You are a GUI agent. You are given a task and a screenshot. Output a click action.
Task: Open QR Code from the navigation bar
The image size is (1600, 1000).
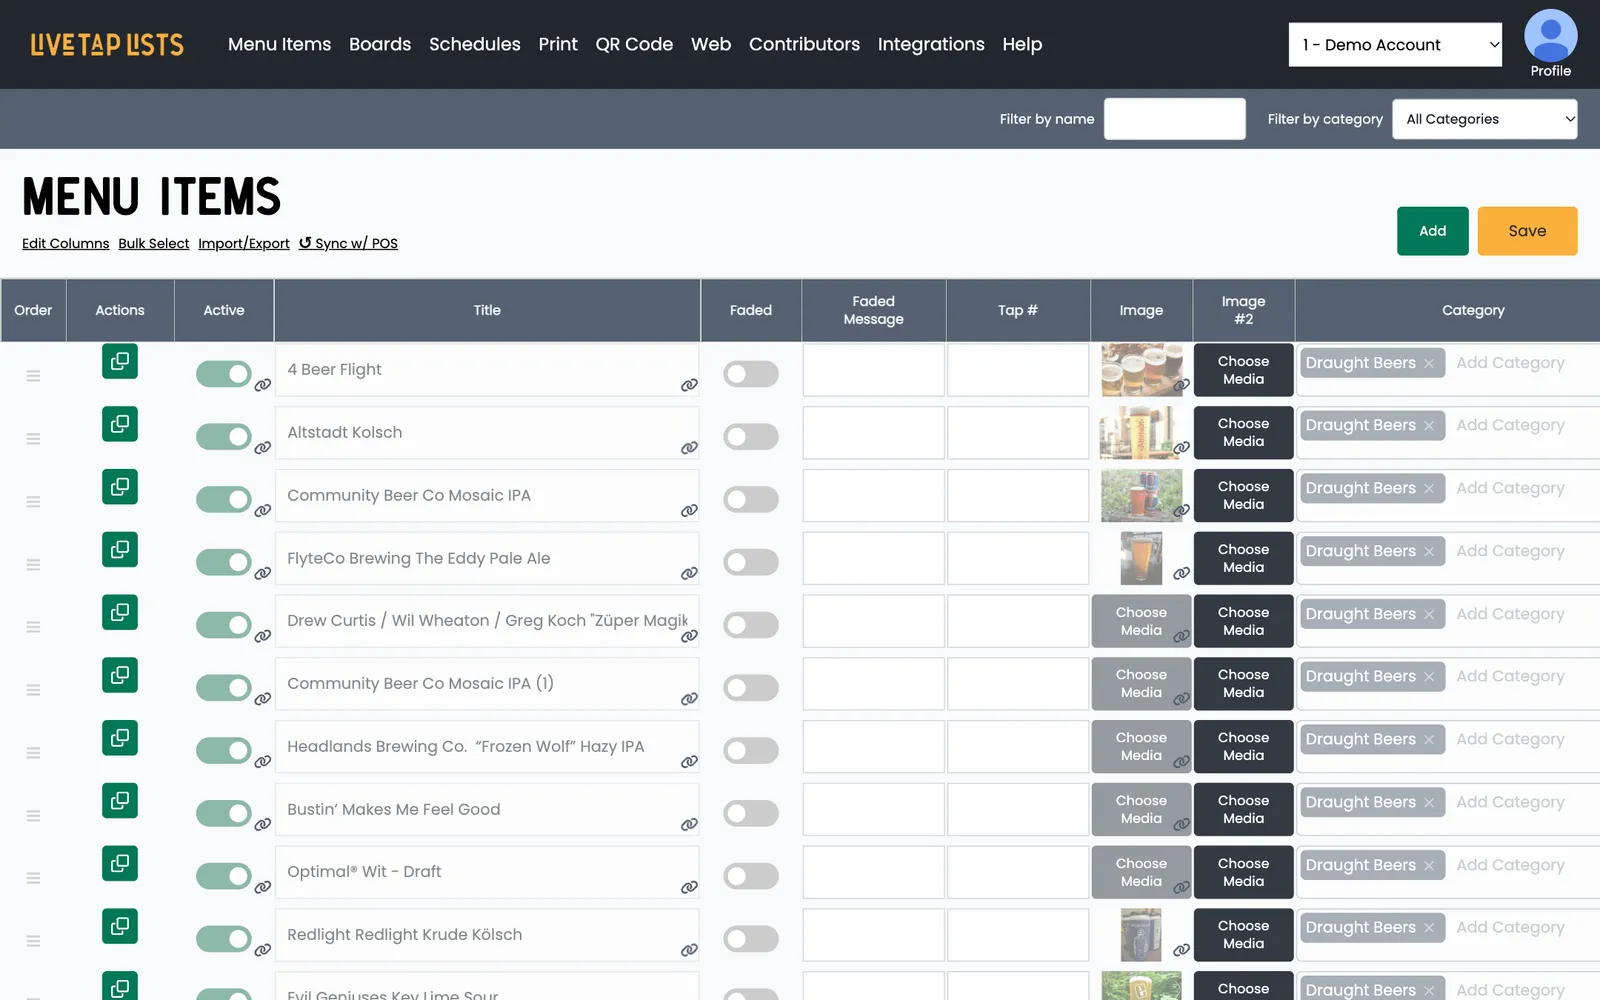click(x=634, y=44)
